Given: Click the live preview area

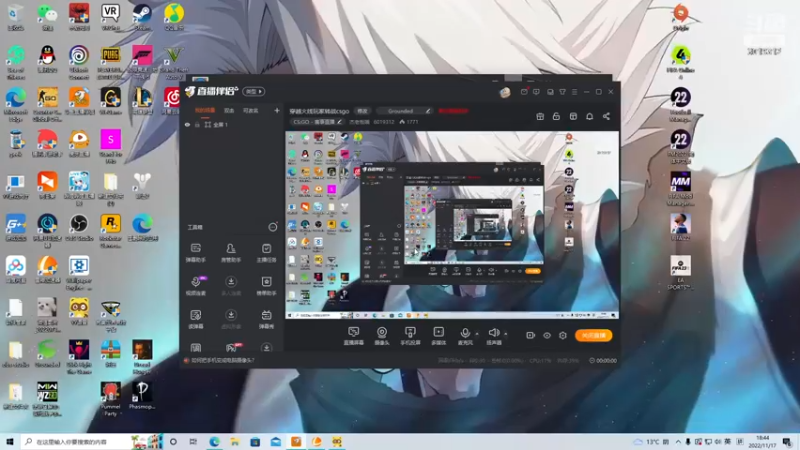Looking at the screenshot, I should (x=452, y=225).
